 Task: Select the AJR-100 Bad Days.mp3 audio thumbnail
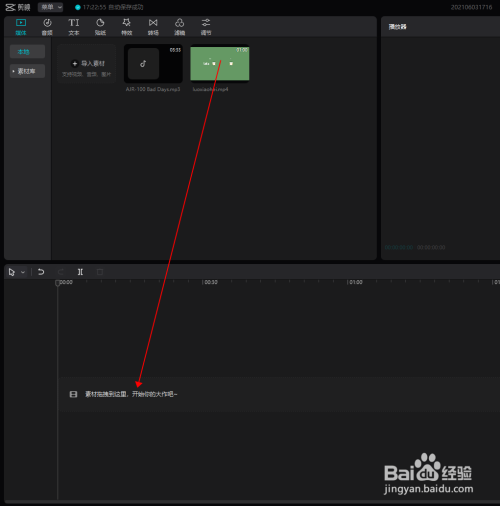153,64
